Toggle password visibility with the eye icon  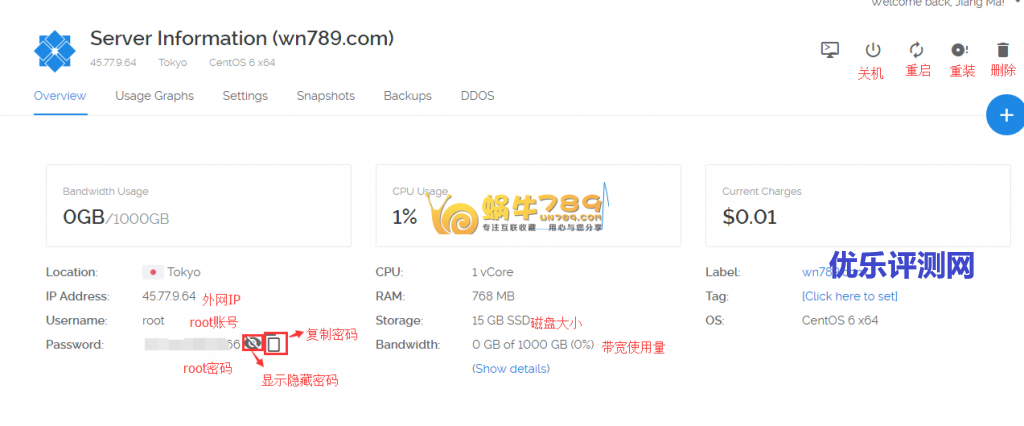tap(252, 343)
